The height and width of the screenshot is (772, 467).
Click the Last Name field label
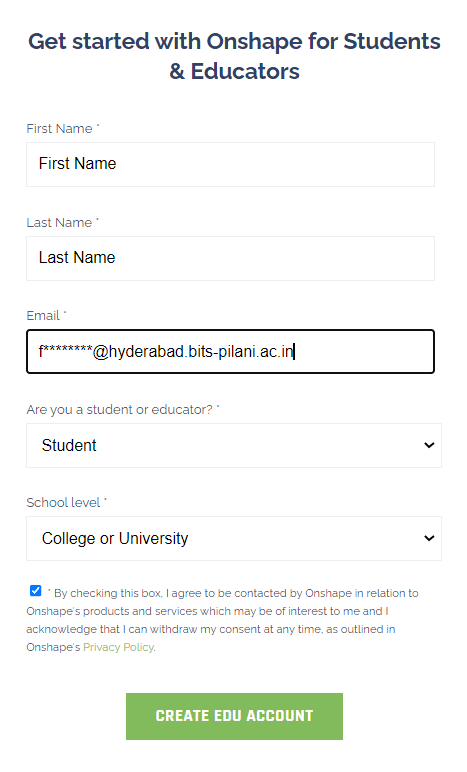pyautogui.click(x=62, y=223)
